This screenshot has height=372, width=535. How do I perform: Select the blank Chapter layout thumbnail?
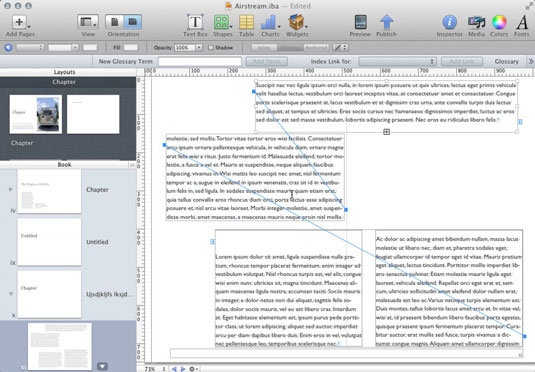click(93, 114)
